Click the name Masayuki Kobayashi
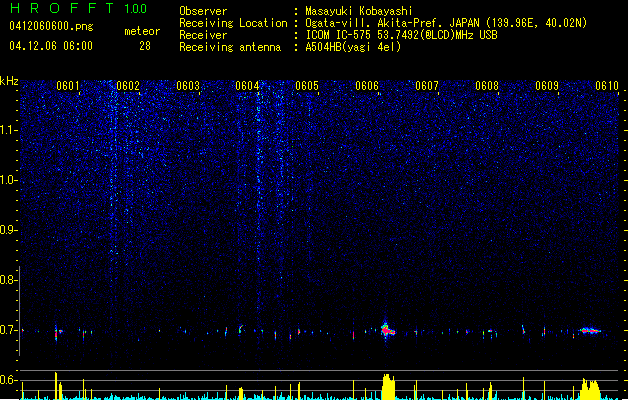 [x=359, y=11]
